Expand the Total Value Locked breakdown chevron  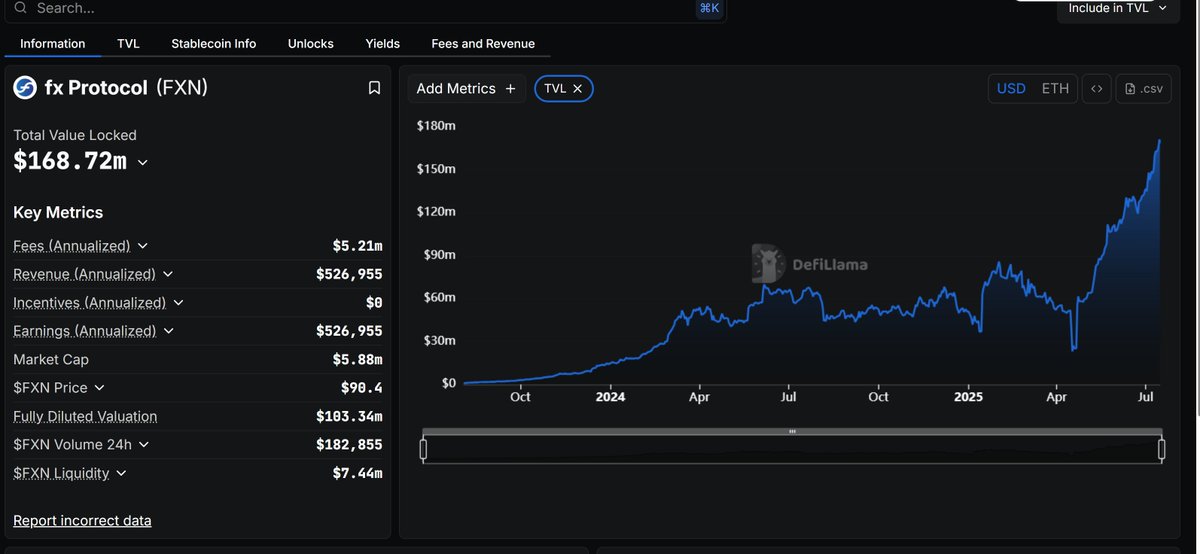(x=142, y=162)
